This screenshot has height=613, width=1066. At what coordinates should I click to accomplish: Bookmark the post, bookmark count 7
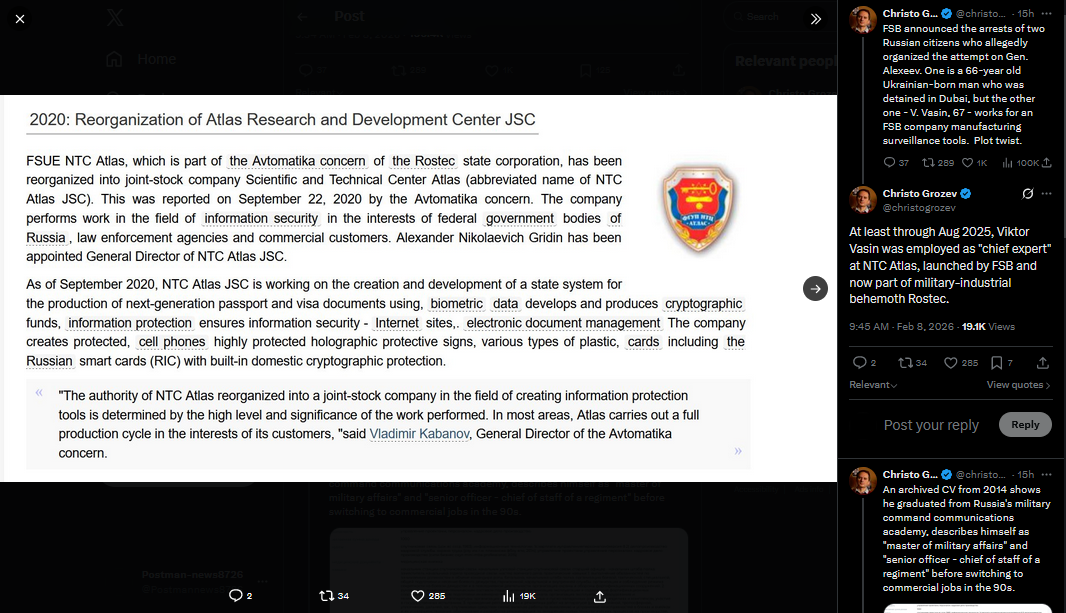pyautogui.click(x=1001, y=363)
